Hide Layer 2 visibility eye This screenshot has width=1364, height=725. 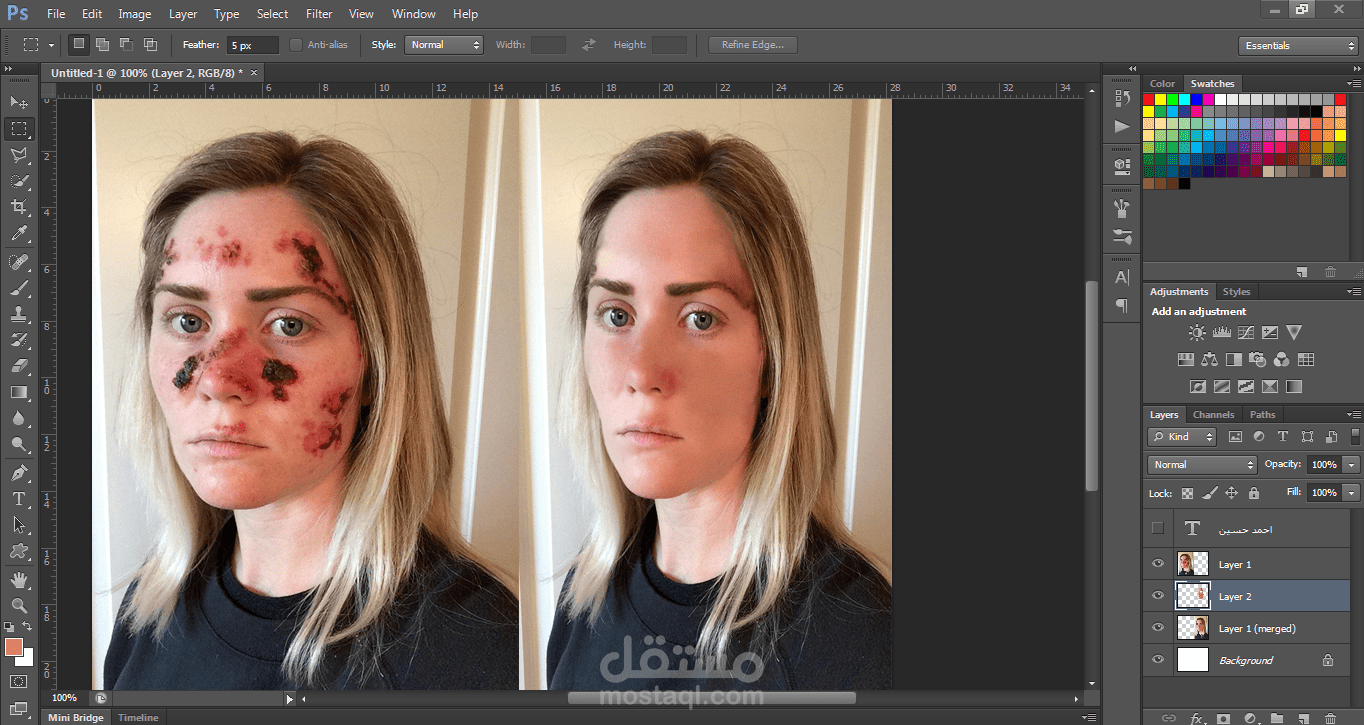(1158, 596)
